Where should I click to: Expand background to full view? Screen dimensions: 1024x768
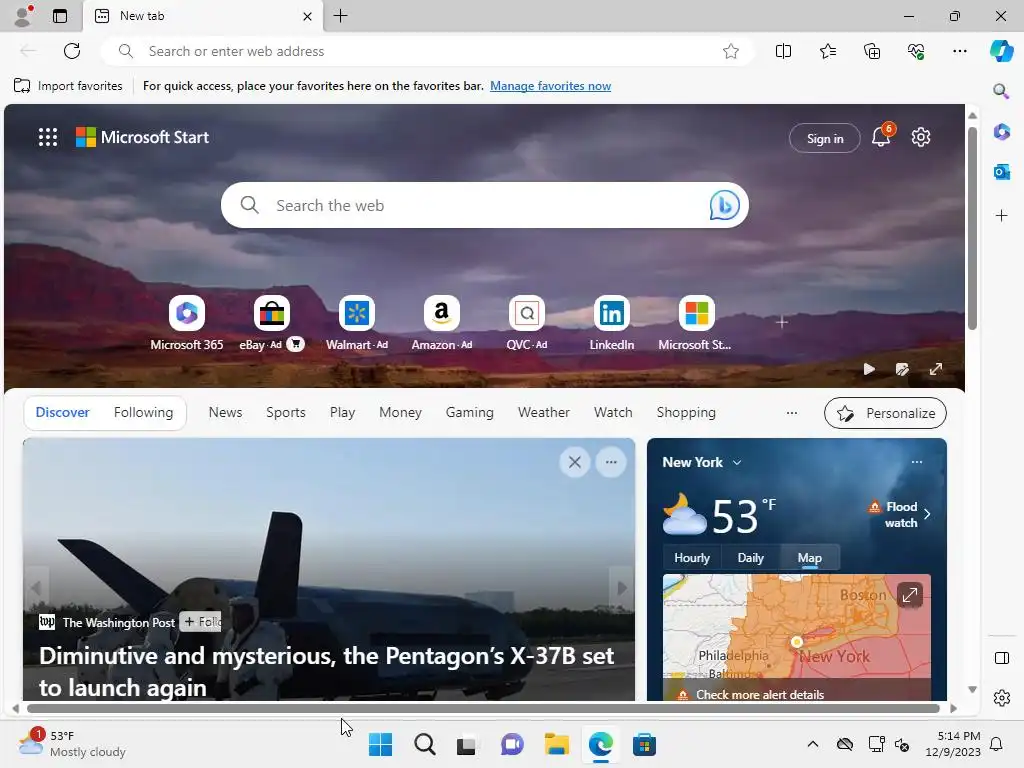point(936,370)
